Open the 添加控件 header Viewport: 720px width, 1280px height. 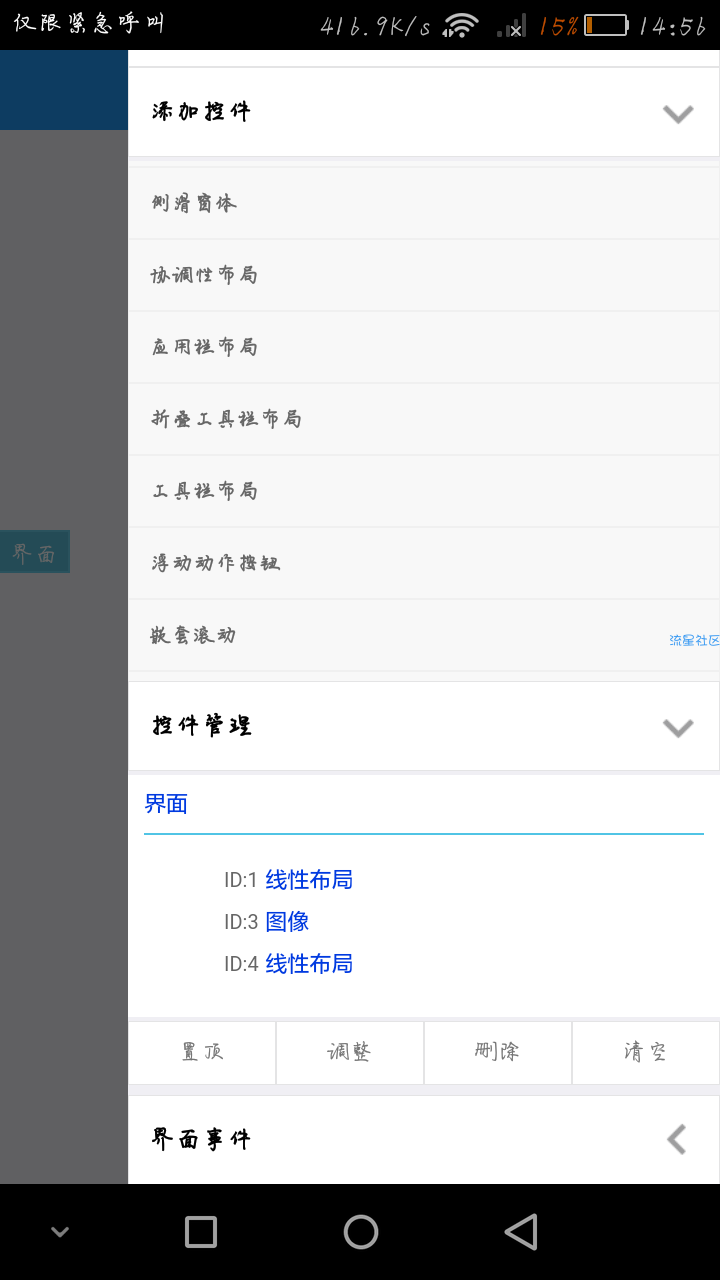(424, 112)
